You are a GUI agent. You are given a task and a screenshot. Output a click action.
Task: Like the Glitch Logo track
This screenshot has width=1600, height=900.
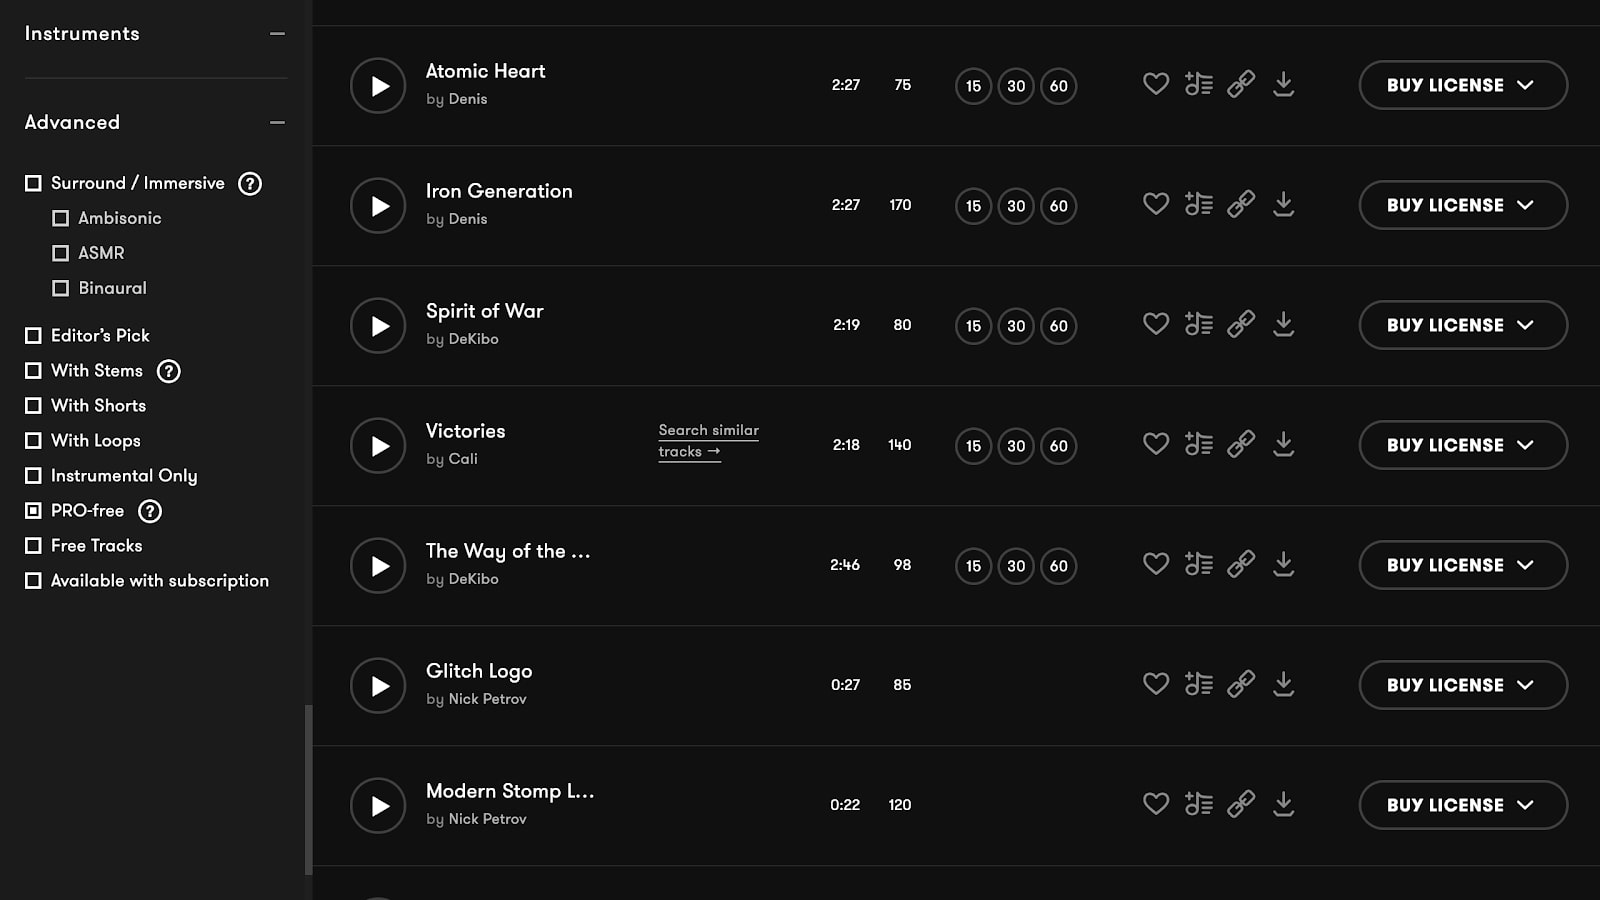pos(1156,684)
